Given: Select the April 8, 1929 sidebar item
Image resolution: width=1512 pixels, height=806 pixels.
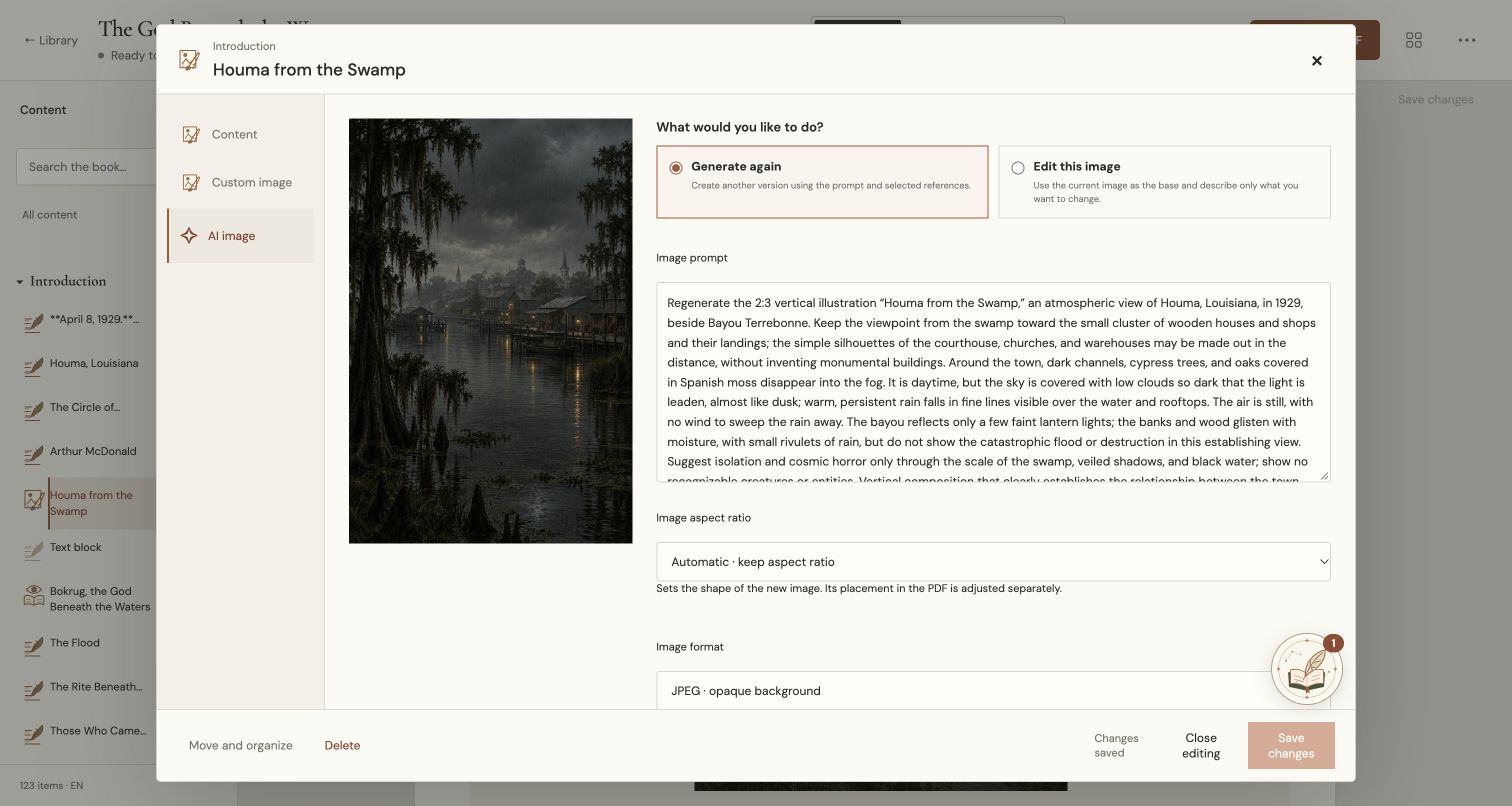Looking at the screenshot, I should tap(94, 319).
